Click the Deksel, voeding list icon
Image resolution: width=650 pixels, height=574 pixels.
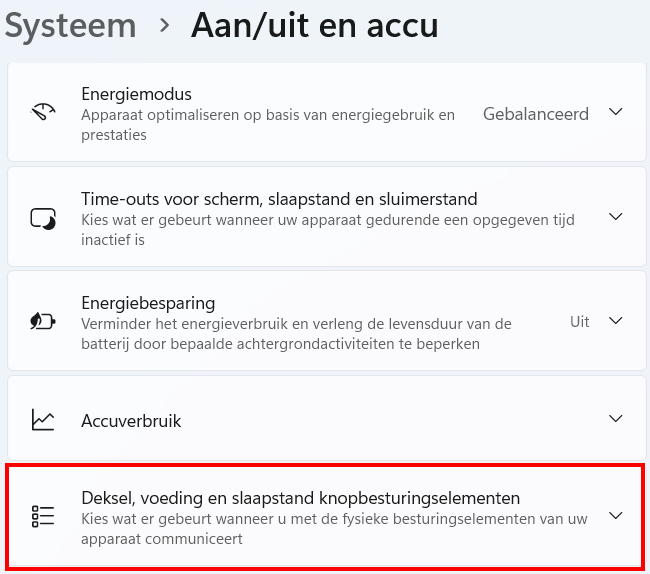42,516
